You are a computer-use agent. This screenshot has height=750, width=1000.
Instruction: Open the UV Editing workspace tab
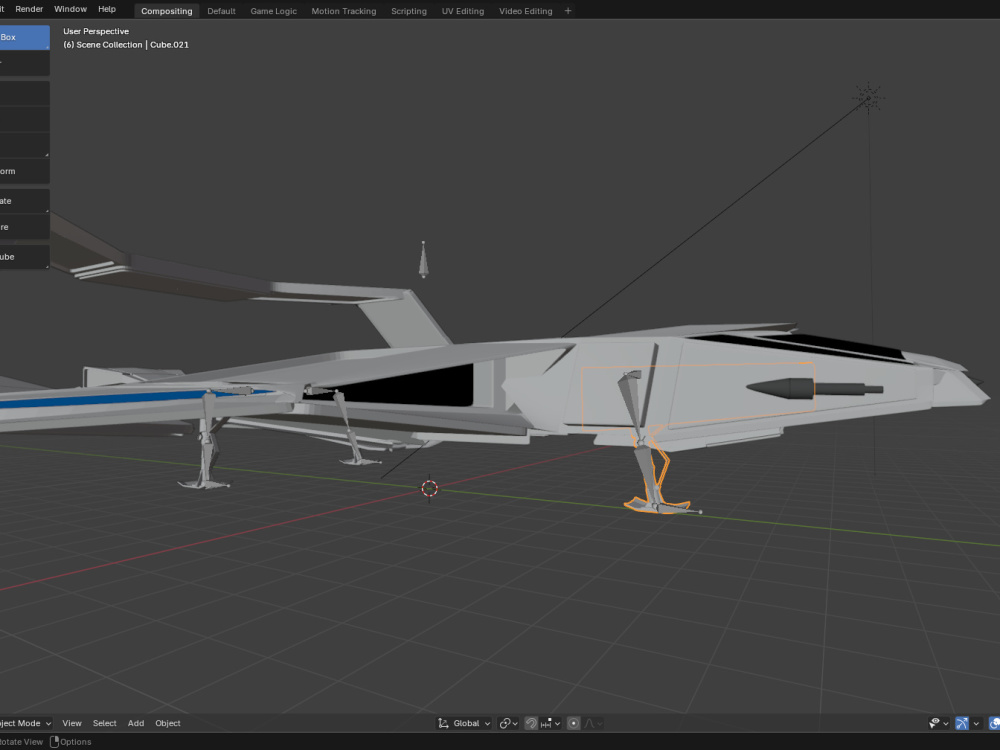(x=463, y=11)
